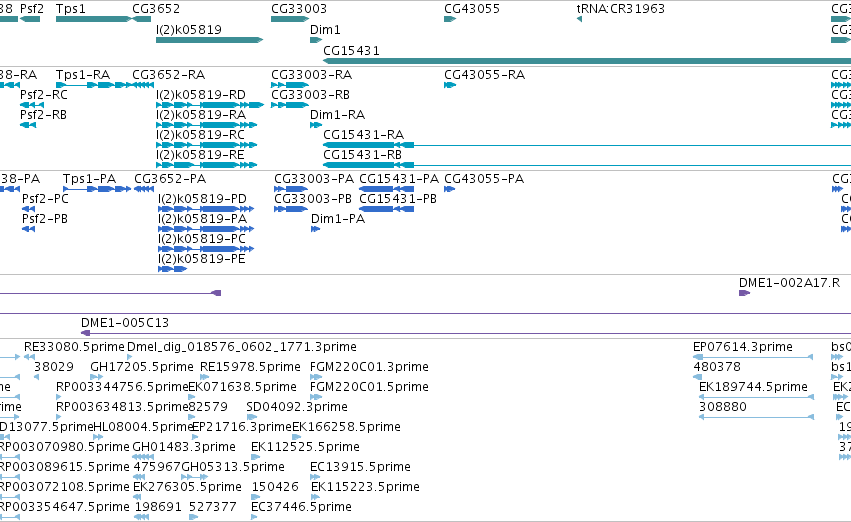851x522 pixels.
Task: Open the l(2)k05819-RA transcript label
Action: (201, 115)
